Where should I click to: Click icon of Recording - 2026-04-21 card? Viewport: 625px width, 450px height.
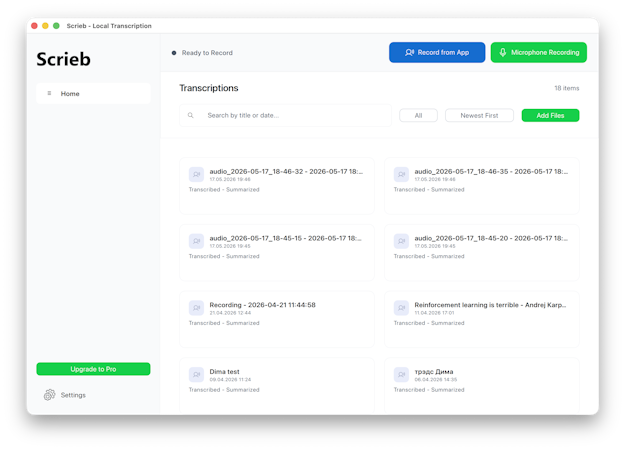pyautogui.click(x=197, y=308)
